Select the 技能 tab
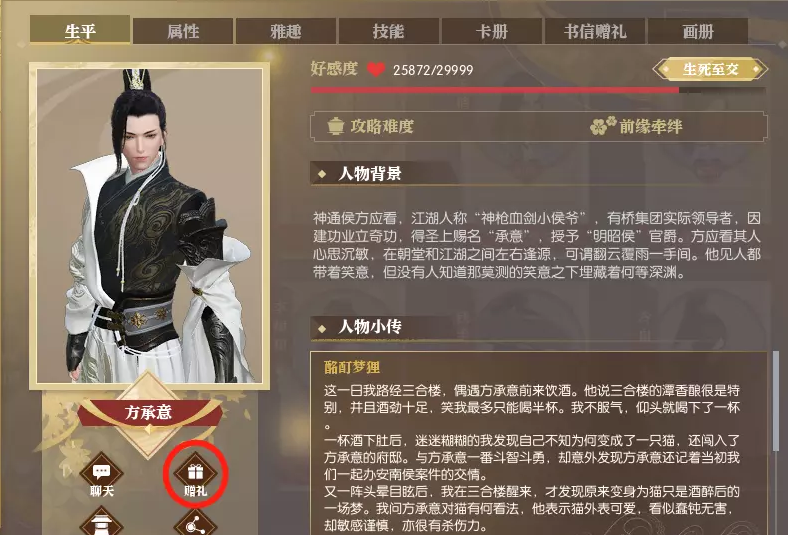This screenshot has width=788, height=535. pos(388,32)
